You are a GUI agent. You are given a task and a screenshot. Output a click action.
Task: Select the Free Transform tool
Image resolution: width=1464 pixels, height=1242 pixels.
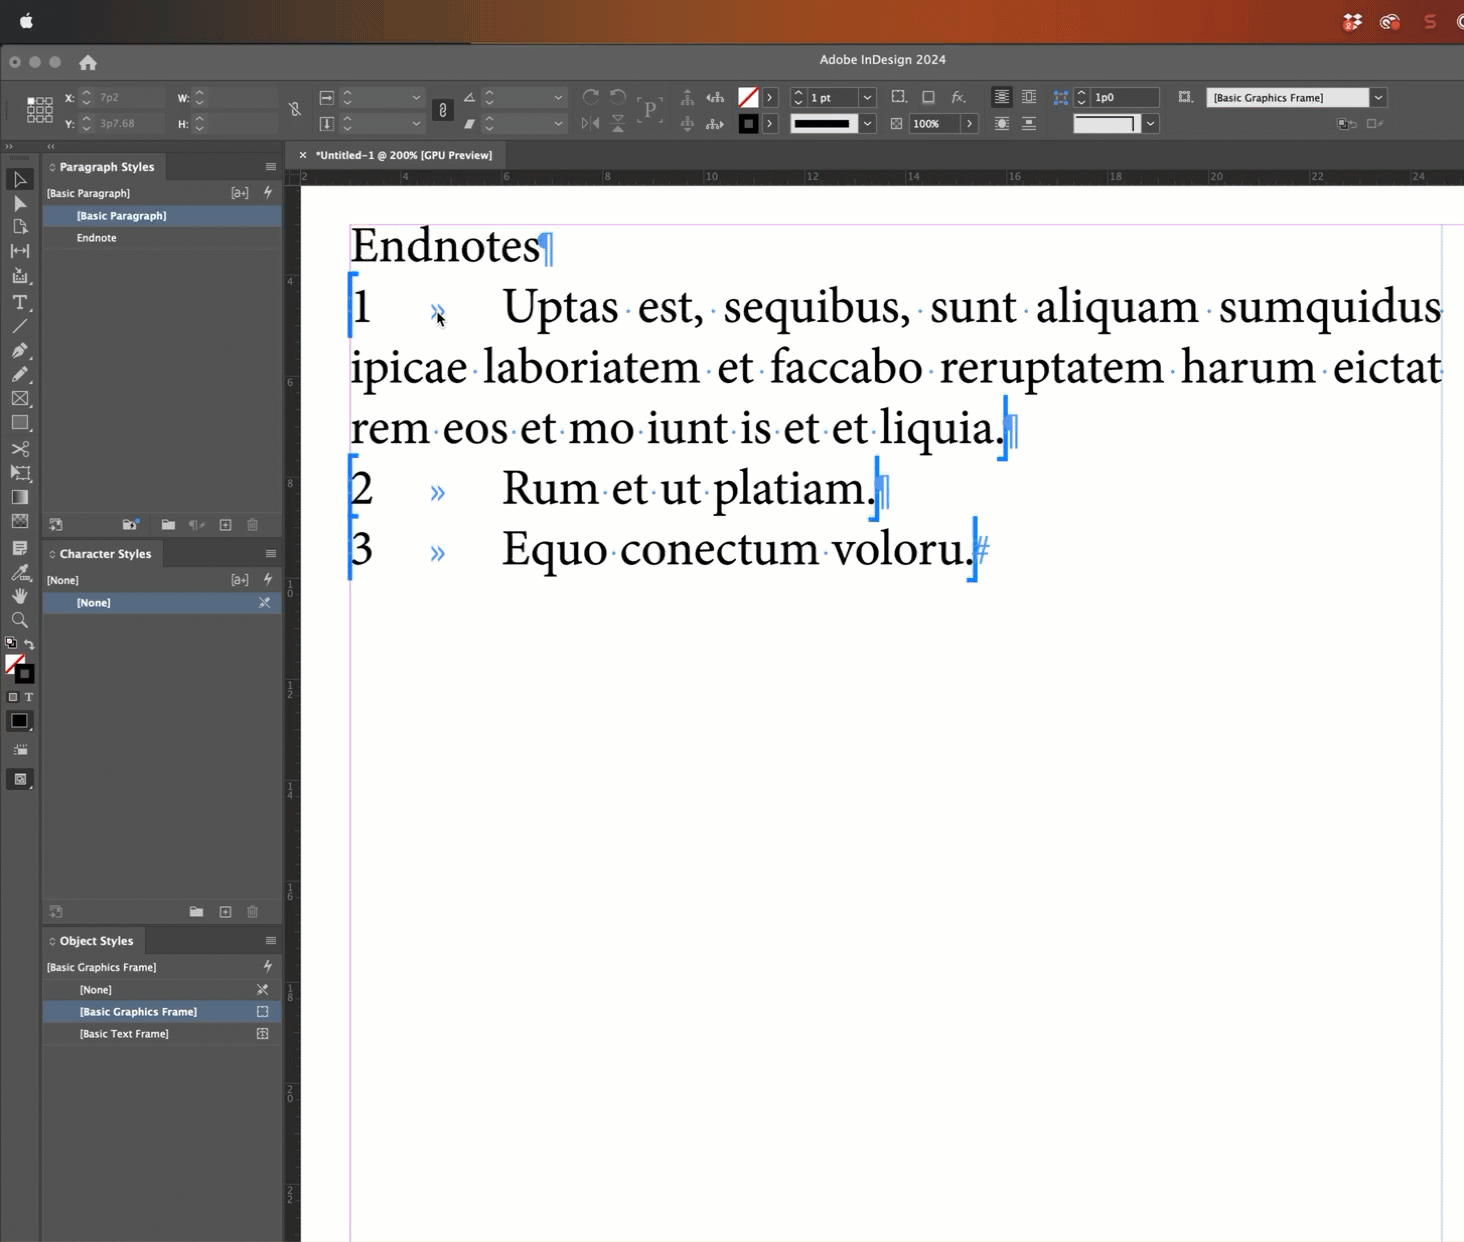coord(20,473)
